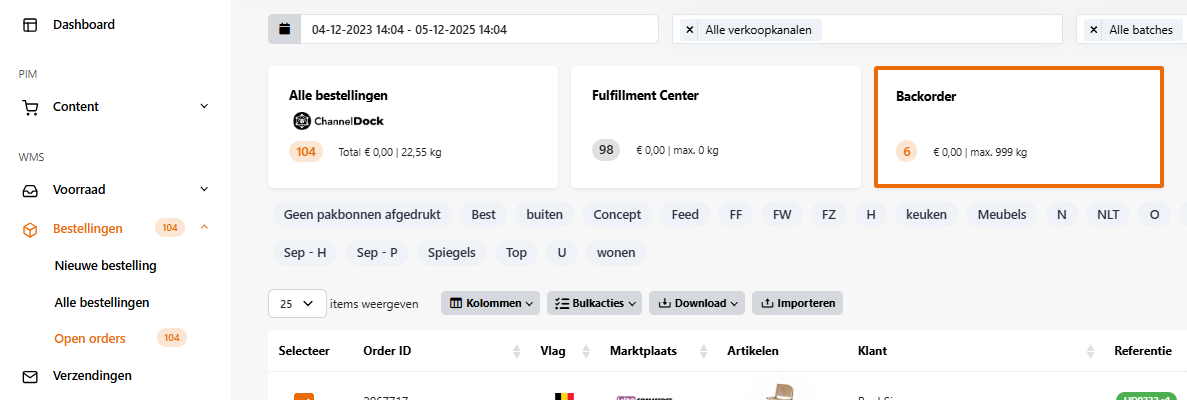Click the Dashboard icon in sidebar

(x=30, y=24)
